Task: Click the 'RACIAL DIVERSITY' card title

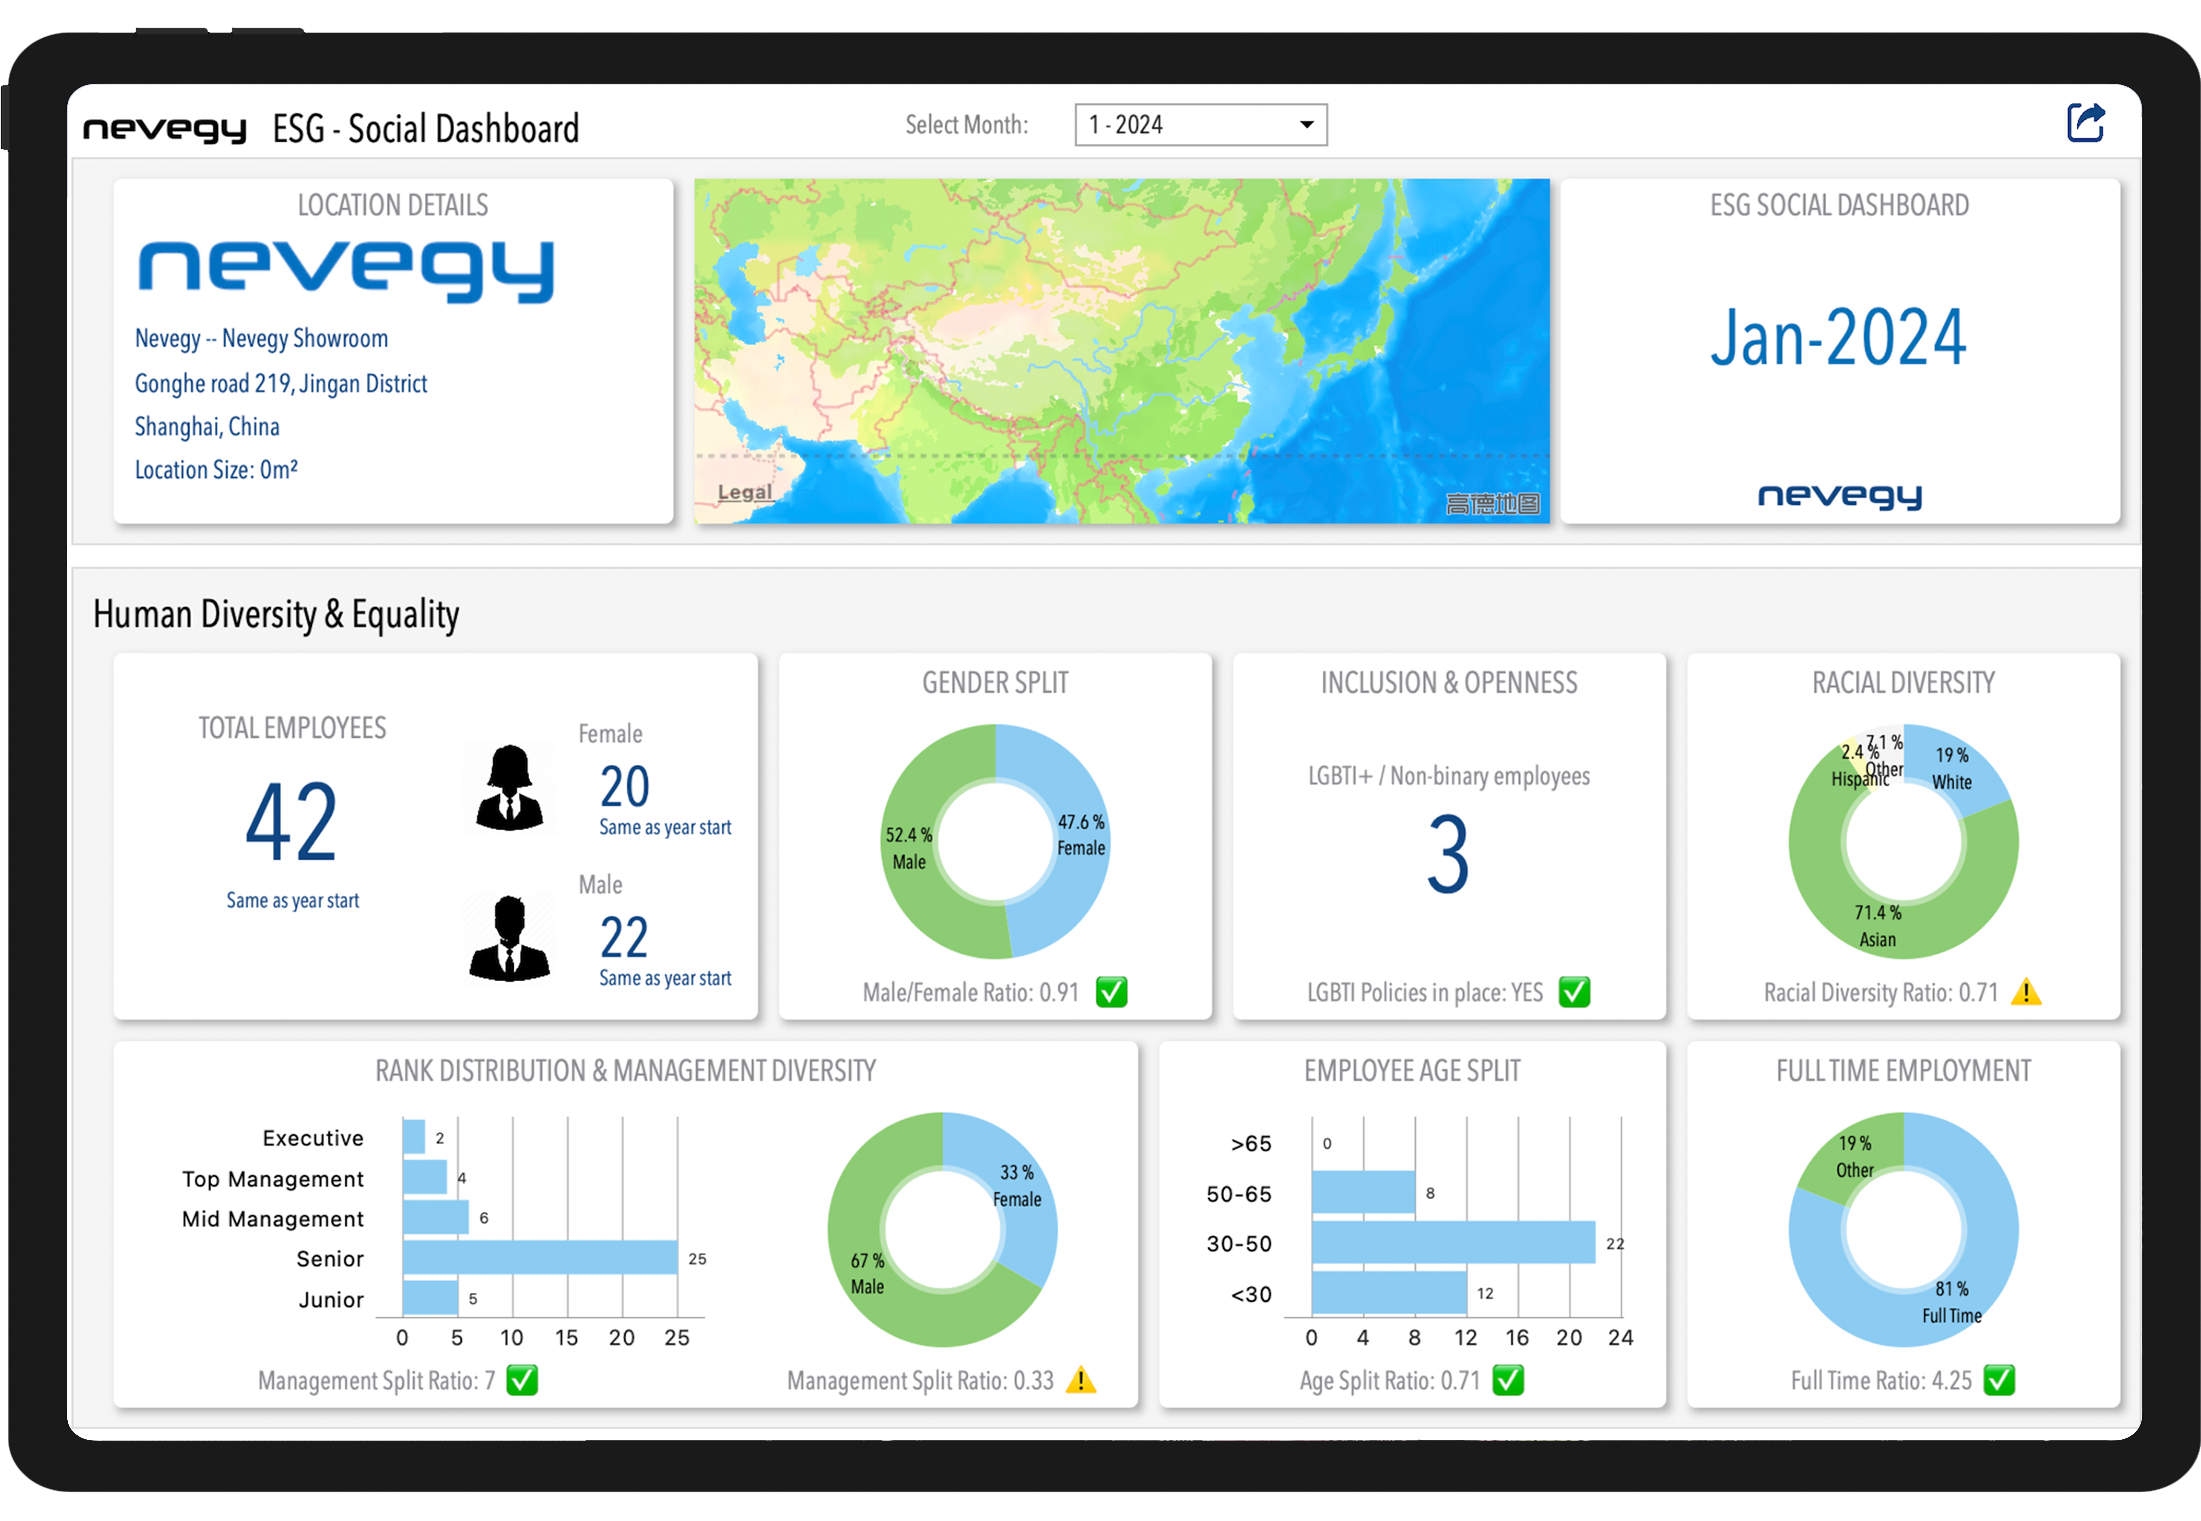Action: [1903, 683]
